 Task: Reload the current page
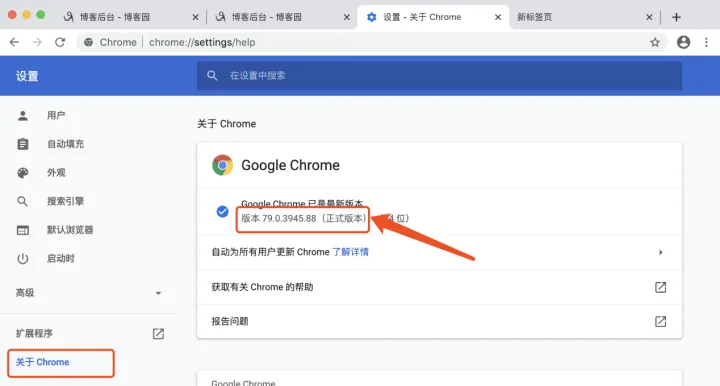60,42
